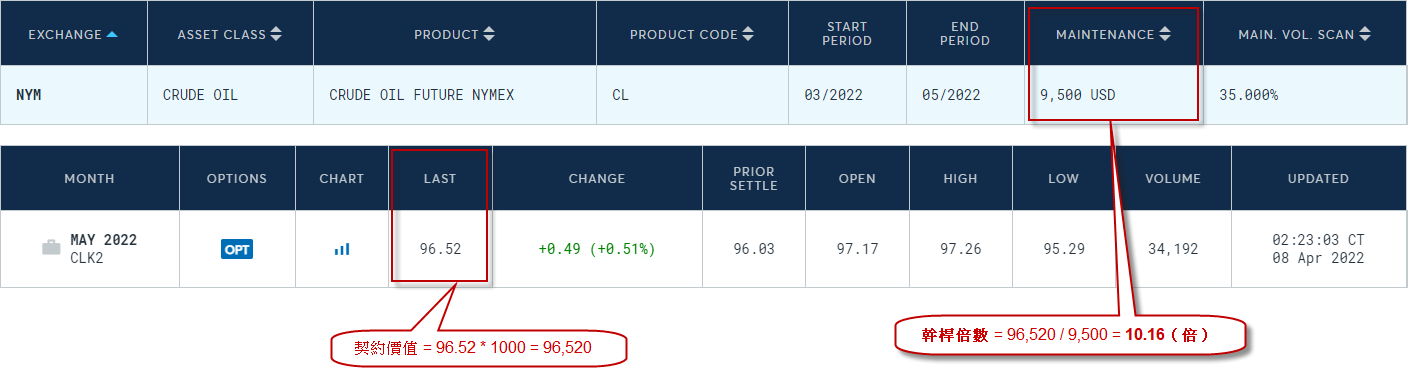
Task: Select the CLK2 contract code
Action: pos(86,257)
